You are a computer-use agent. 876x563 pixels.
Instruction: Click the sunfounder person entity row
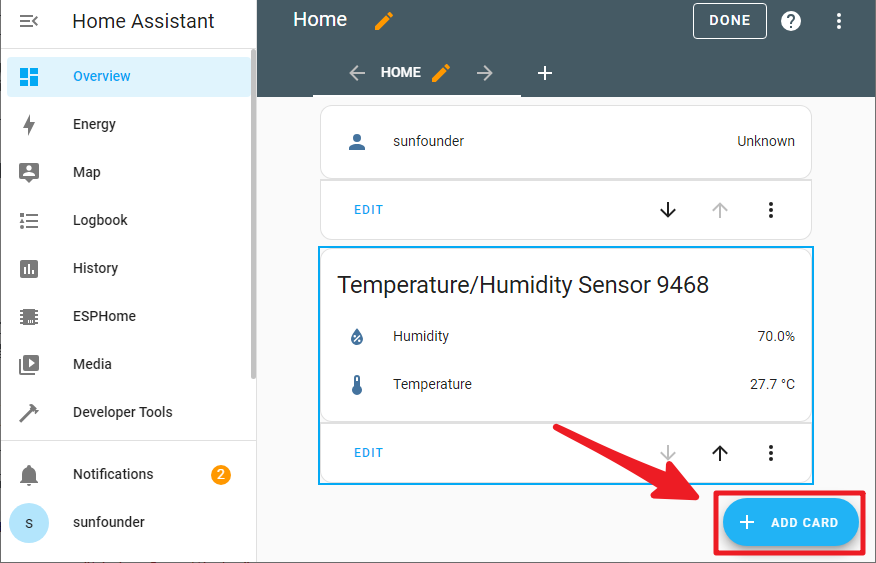[566, 141]
